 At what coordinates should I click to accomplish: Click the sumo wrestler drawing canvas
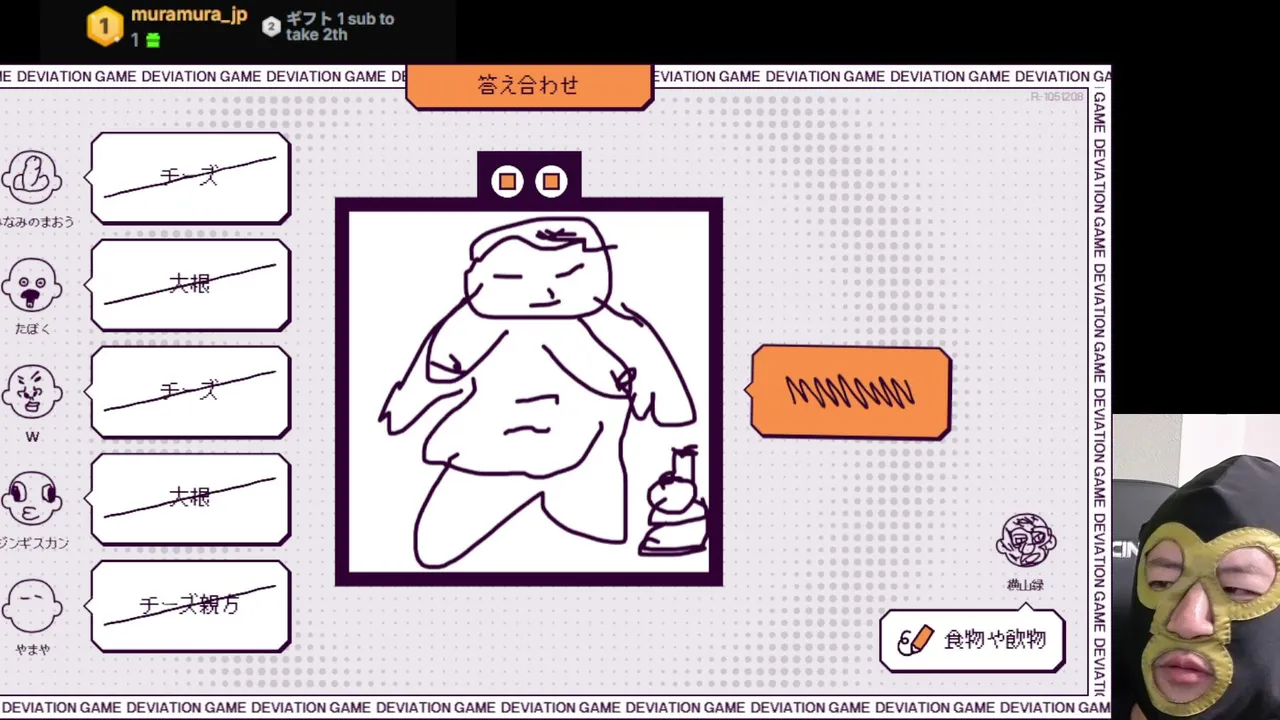point(529,391)
